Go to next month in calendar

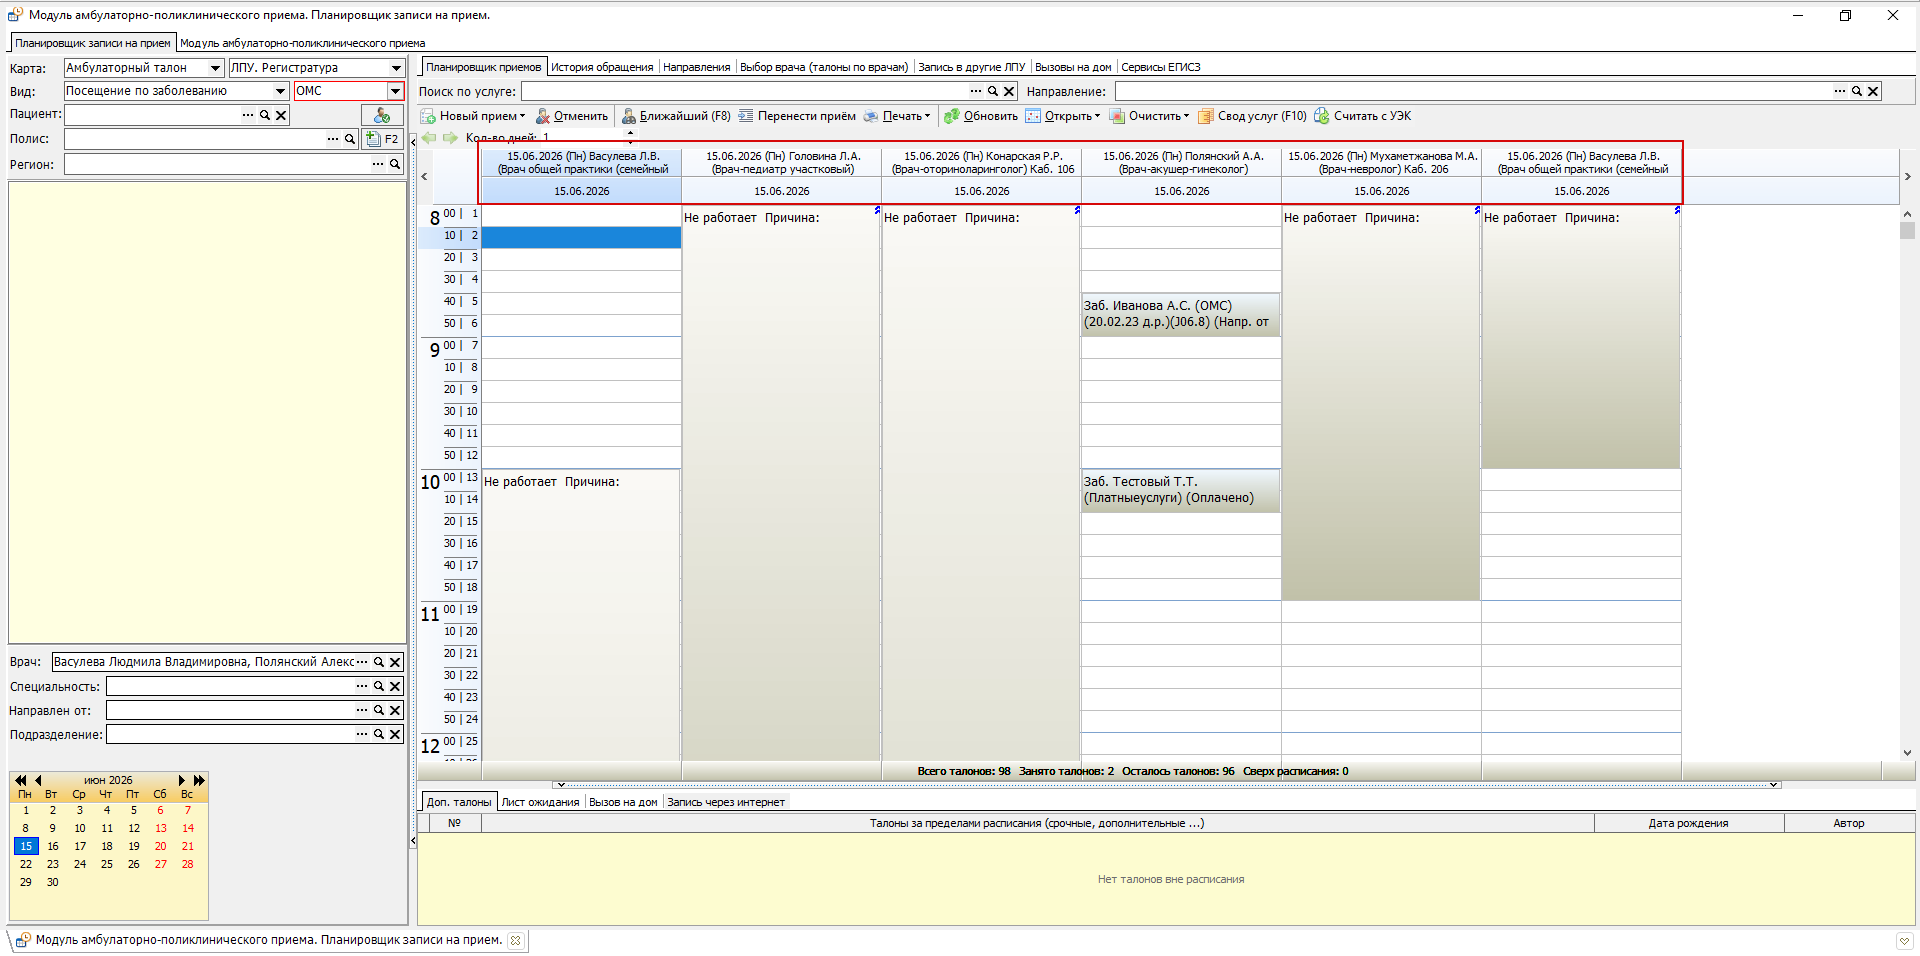tap(181, 780)
